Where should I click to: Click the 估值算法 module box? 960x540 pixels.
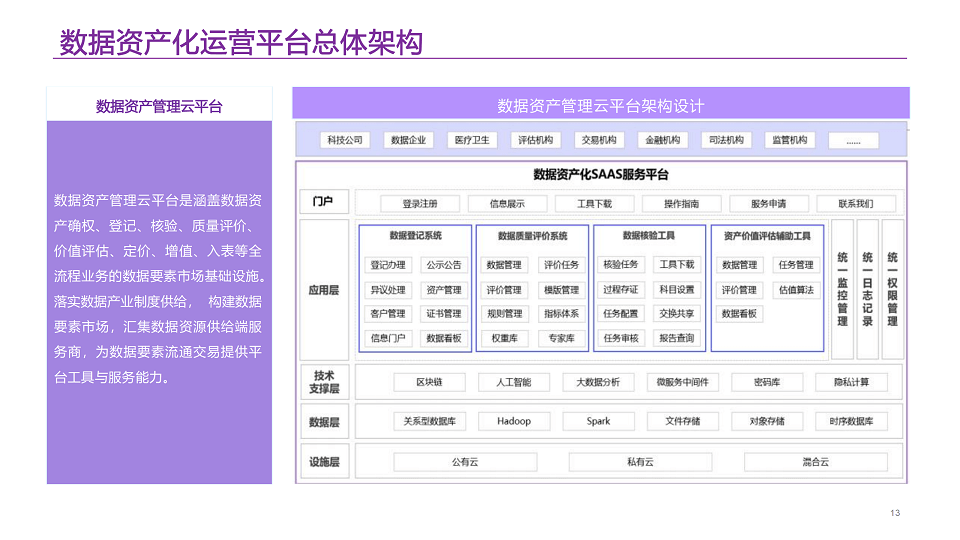coord(796,290)
